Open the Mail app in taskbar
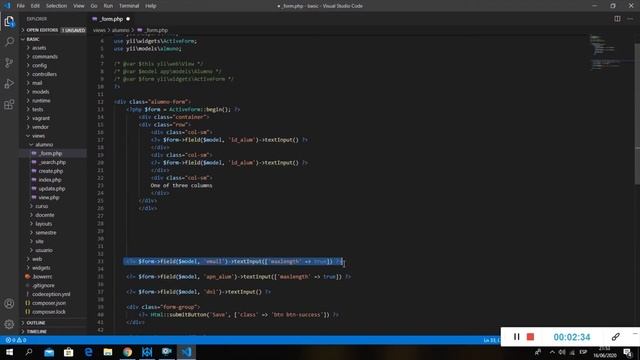The height and width of the screenshot is (360, 640). coord(49,352)
